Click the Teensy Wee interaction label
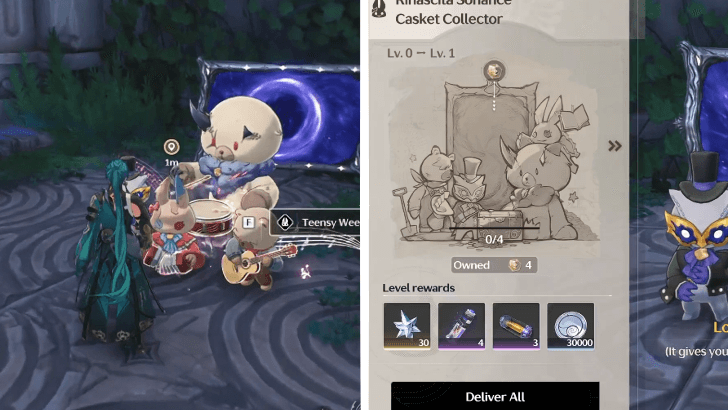Screen dimensions: 728x410 click(330, 222)
